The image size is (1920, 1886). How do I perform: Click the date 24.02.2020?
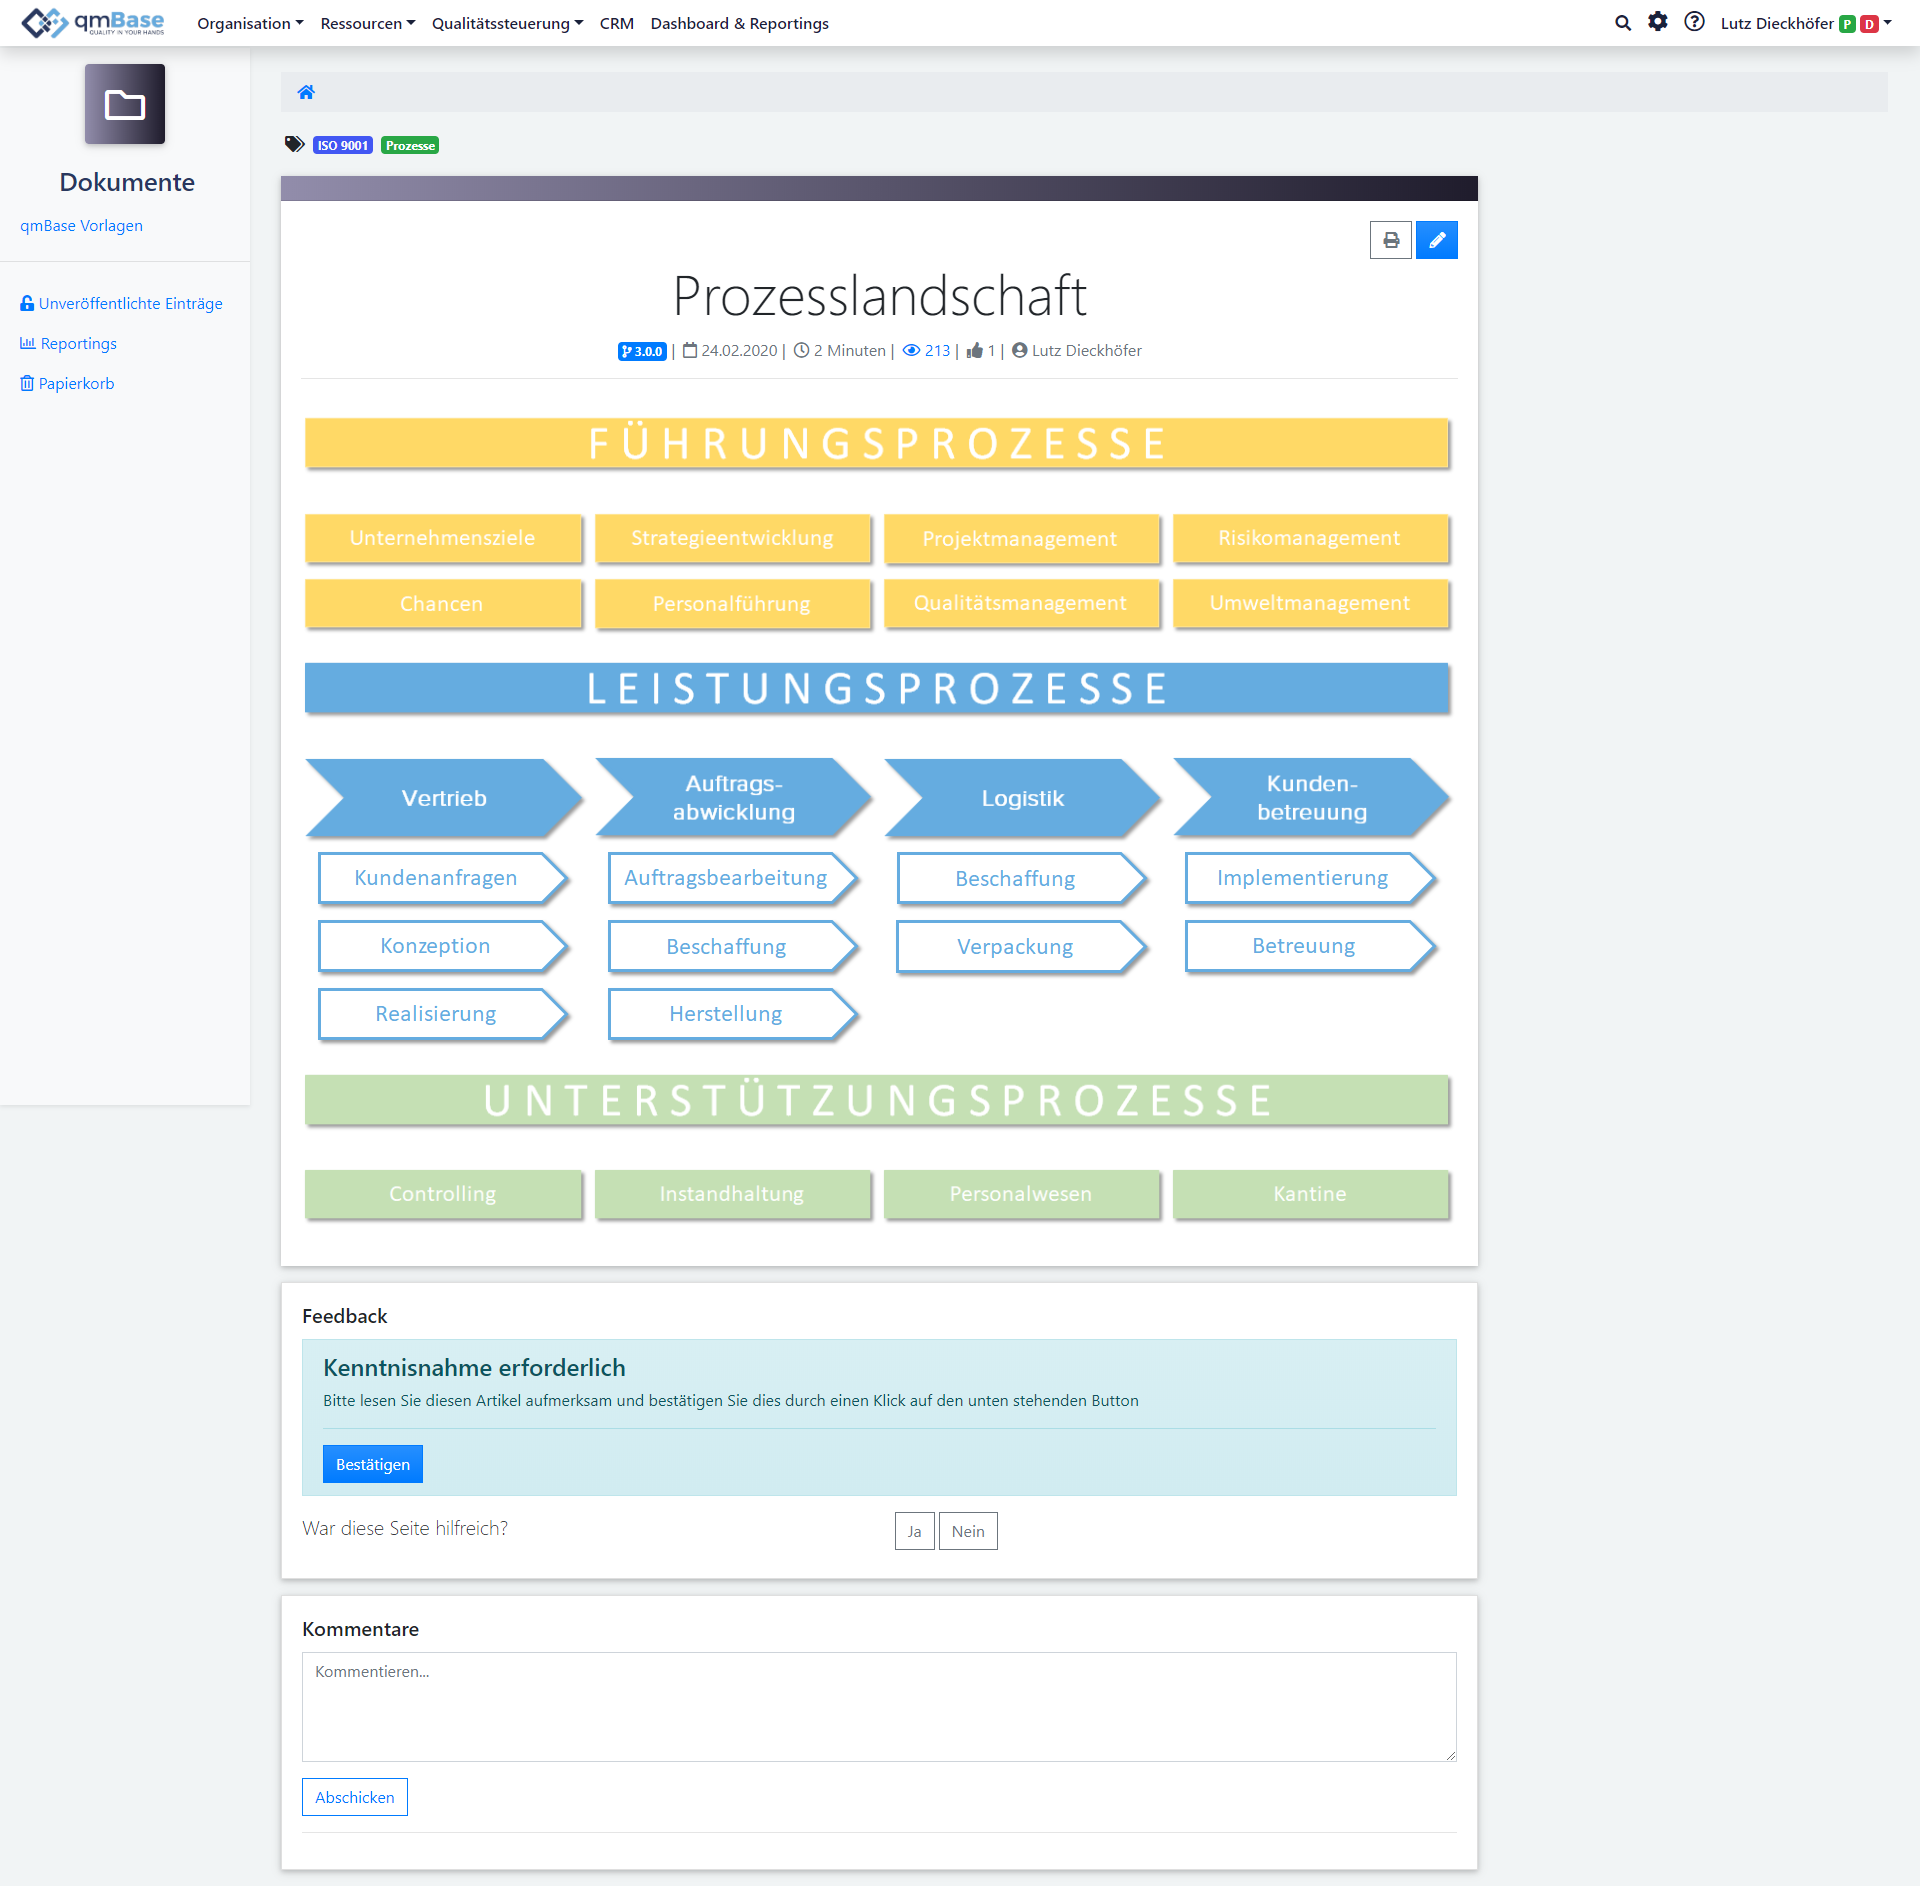739,350
